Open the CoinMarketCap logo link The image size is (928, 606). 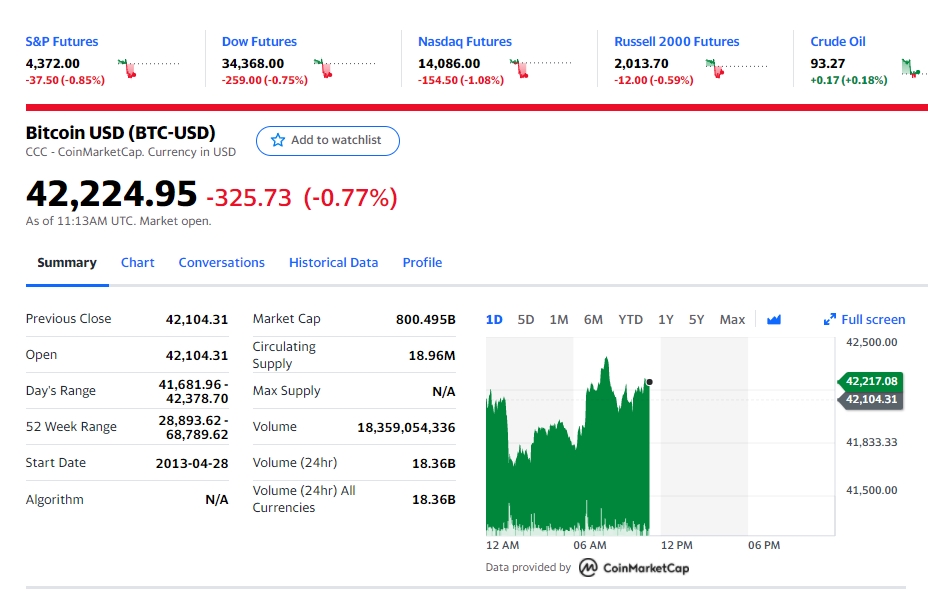click(634, 568)
